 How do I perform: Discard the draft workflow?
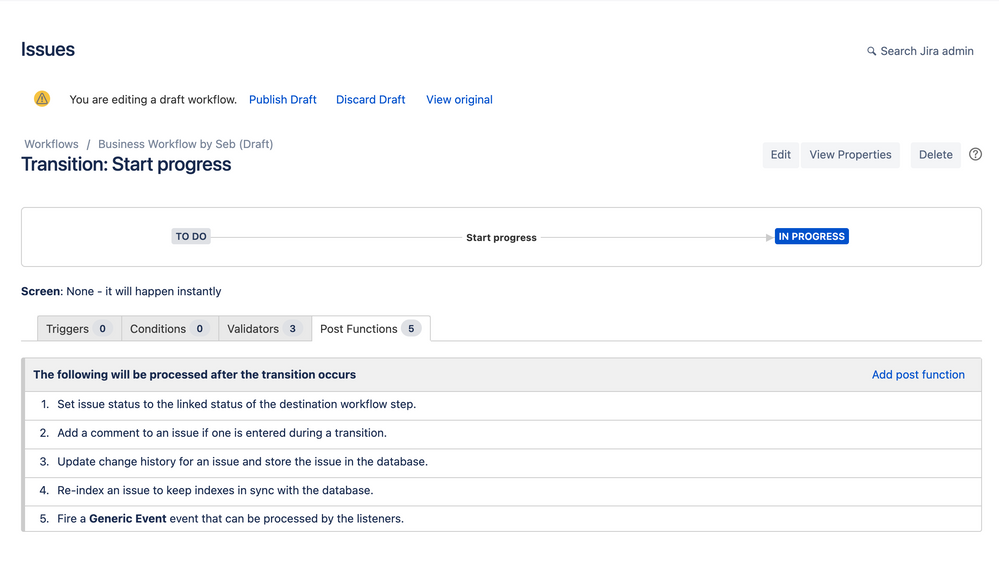pyautogui.click(x=370, y=99)
